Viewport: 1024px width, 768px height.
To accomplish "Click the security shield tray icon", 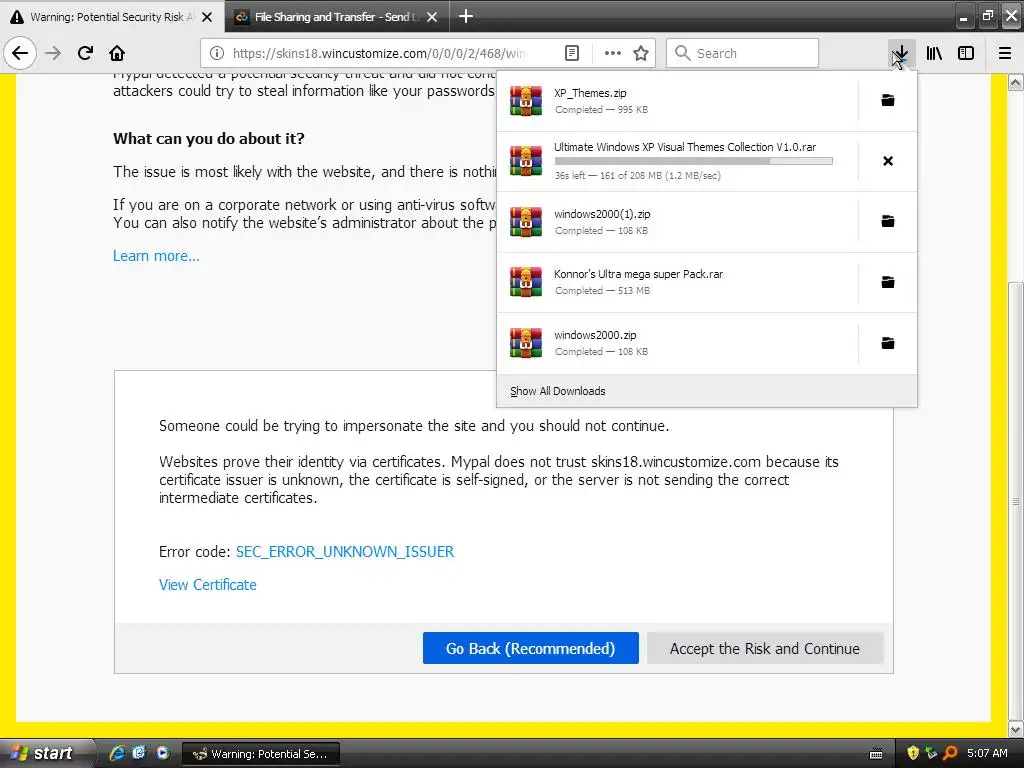I will (912, 753).
